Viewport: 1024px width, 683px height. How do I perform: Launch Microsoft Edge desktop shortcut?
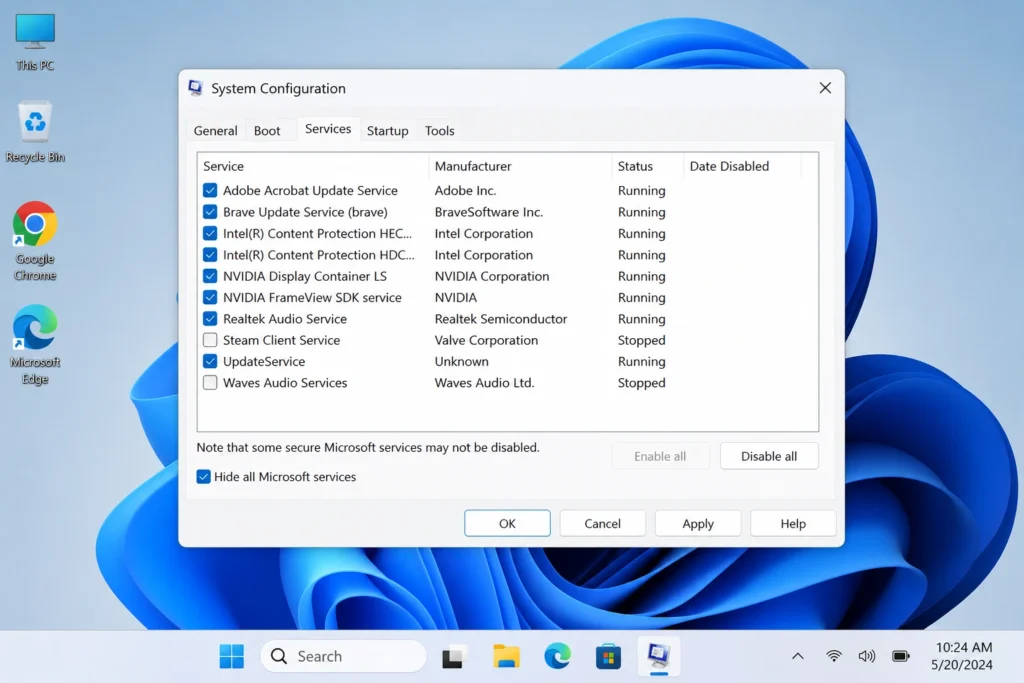pyautogui.click(x=35, y=344)
